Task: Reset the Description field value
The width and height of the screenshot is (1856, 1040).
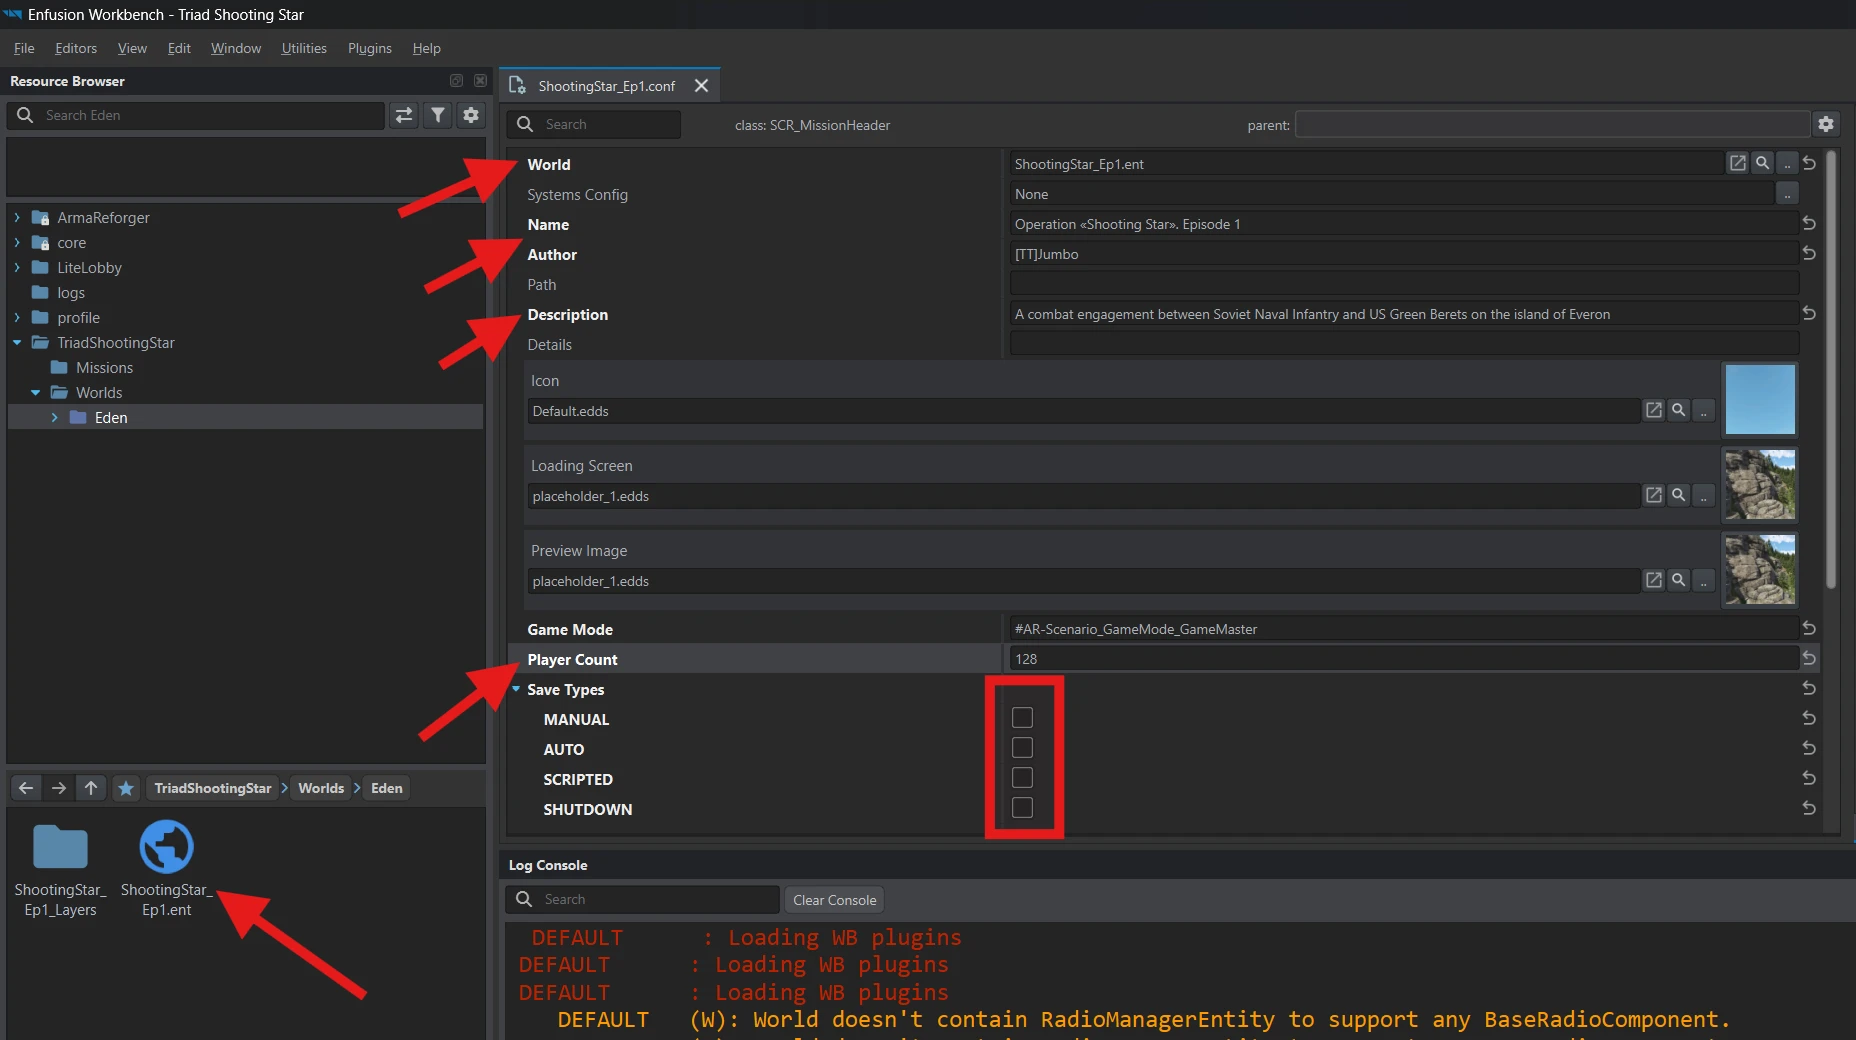Action: click(x=1809, y=313)
